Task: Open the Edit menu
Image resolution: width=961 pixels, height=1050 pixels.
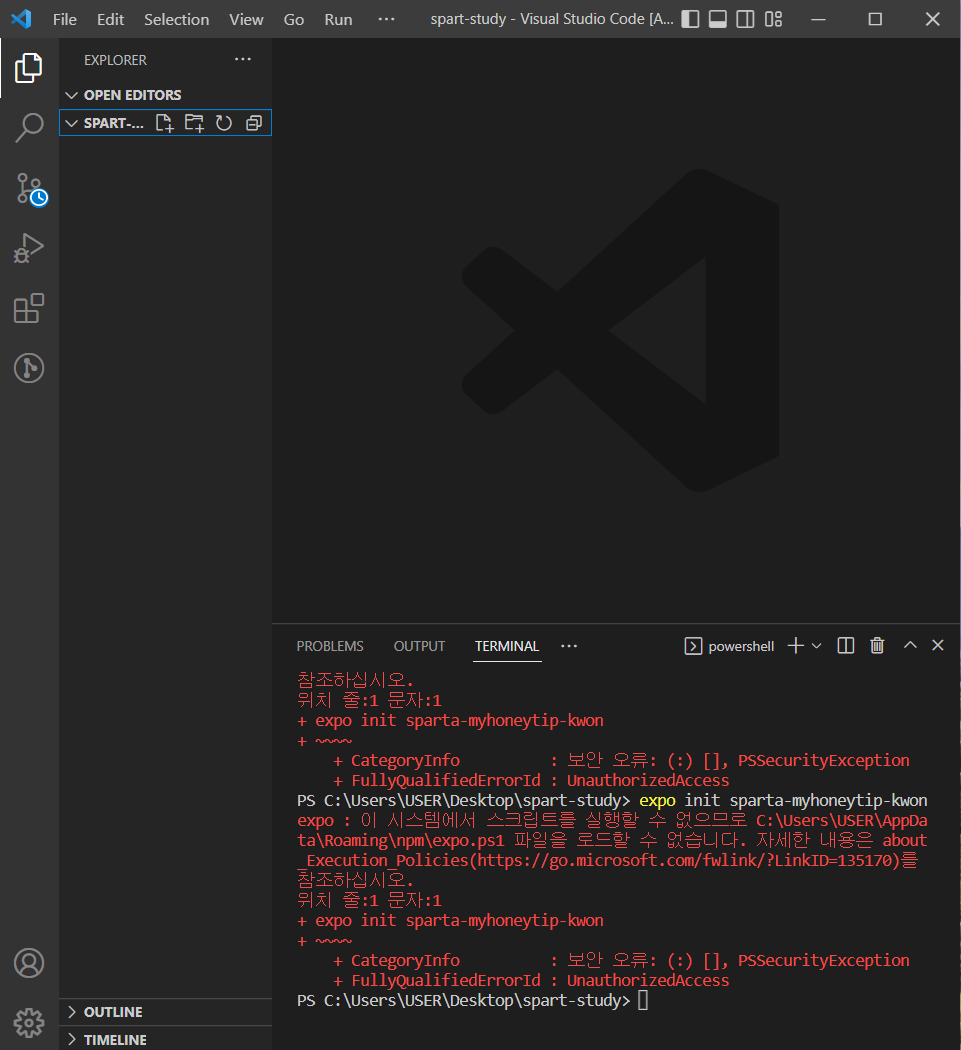Action: point(110,19)
